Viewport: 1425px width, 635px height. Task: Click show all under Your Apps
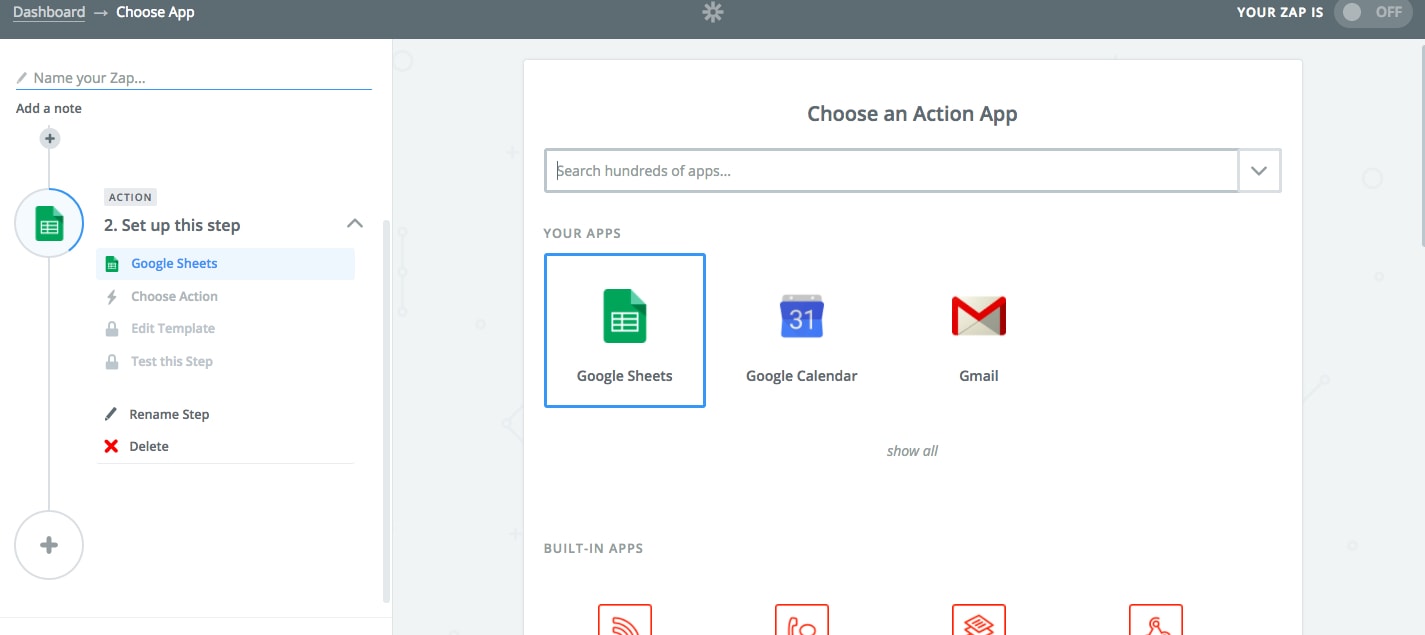coord(912,451)
